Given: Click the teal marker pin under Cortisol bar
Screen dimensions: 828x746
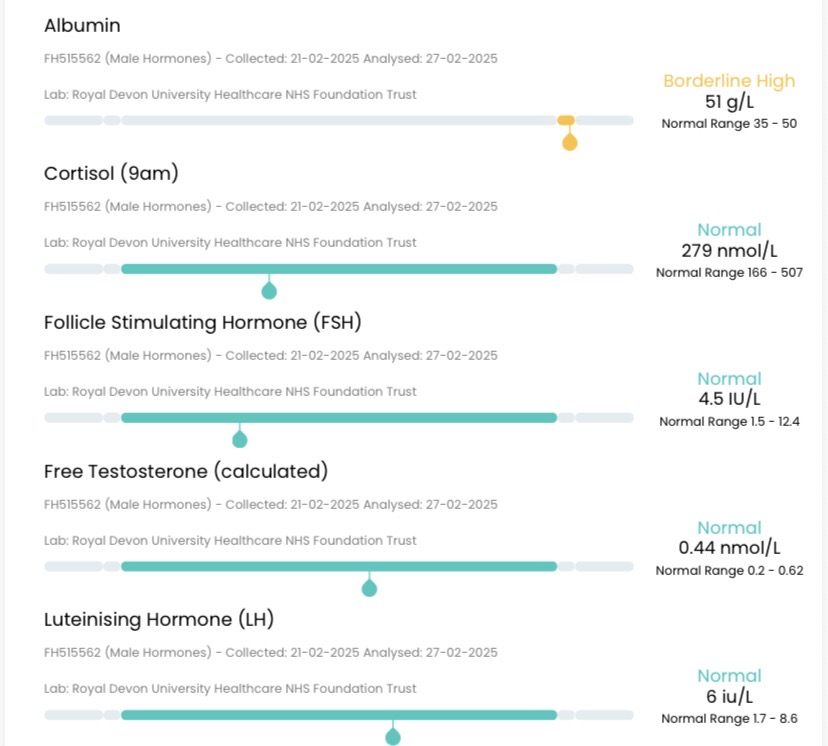Looking at the screenshot, I should 269,290.
